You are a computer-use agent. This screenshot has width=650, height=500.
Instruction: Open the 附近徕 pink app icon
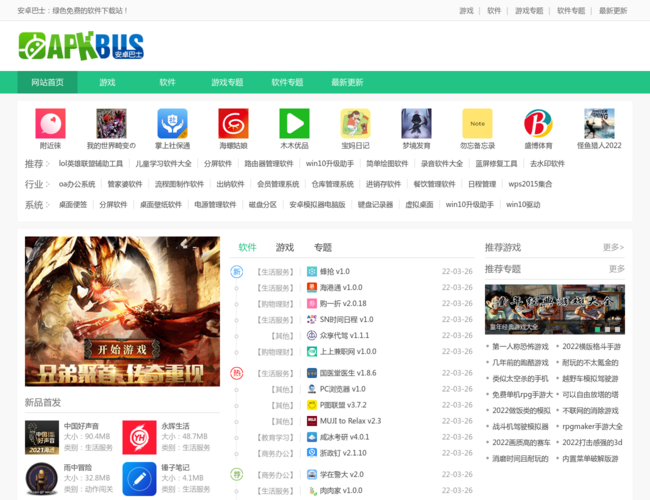pos(50,123)
